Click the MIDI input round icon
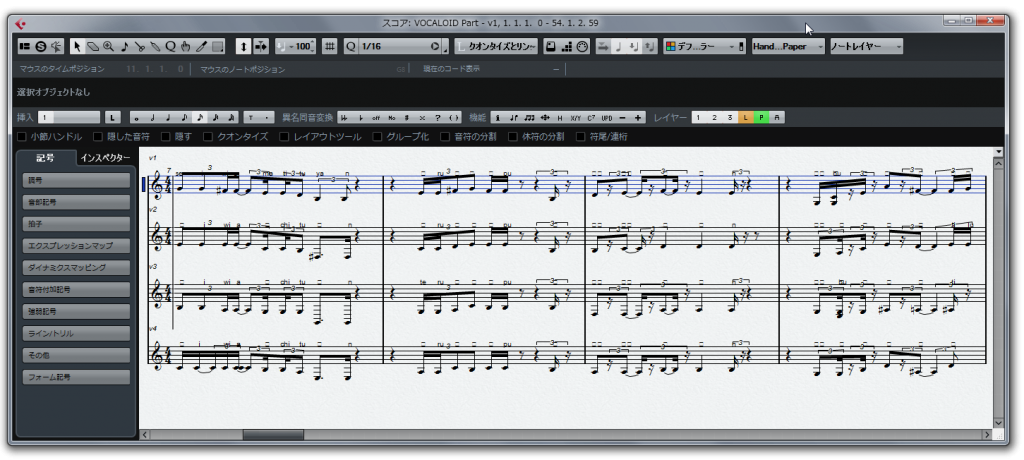 click(x=583, y=46)
